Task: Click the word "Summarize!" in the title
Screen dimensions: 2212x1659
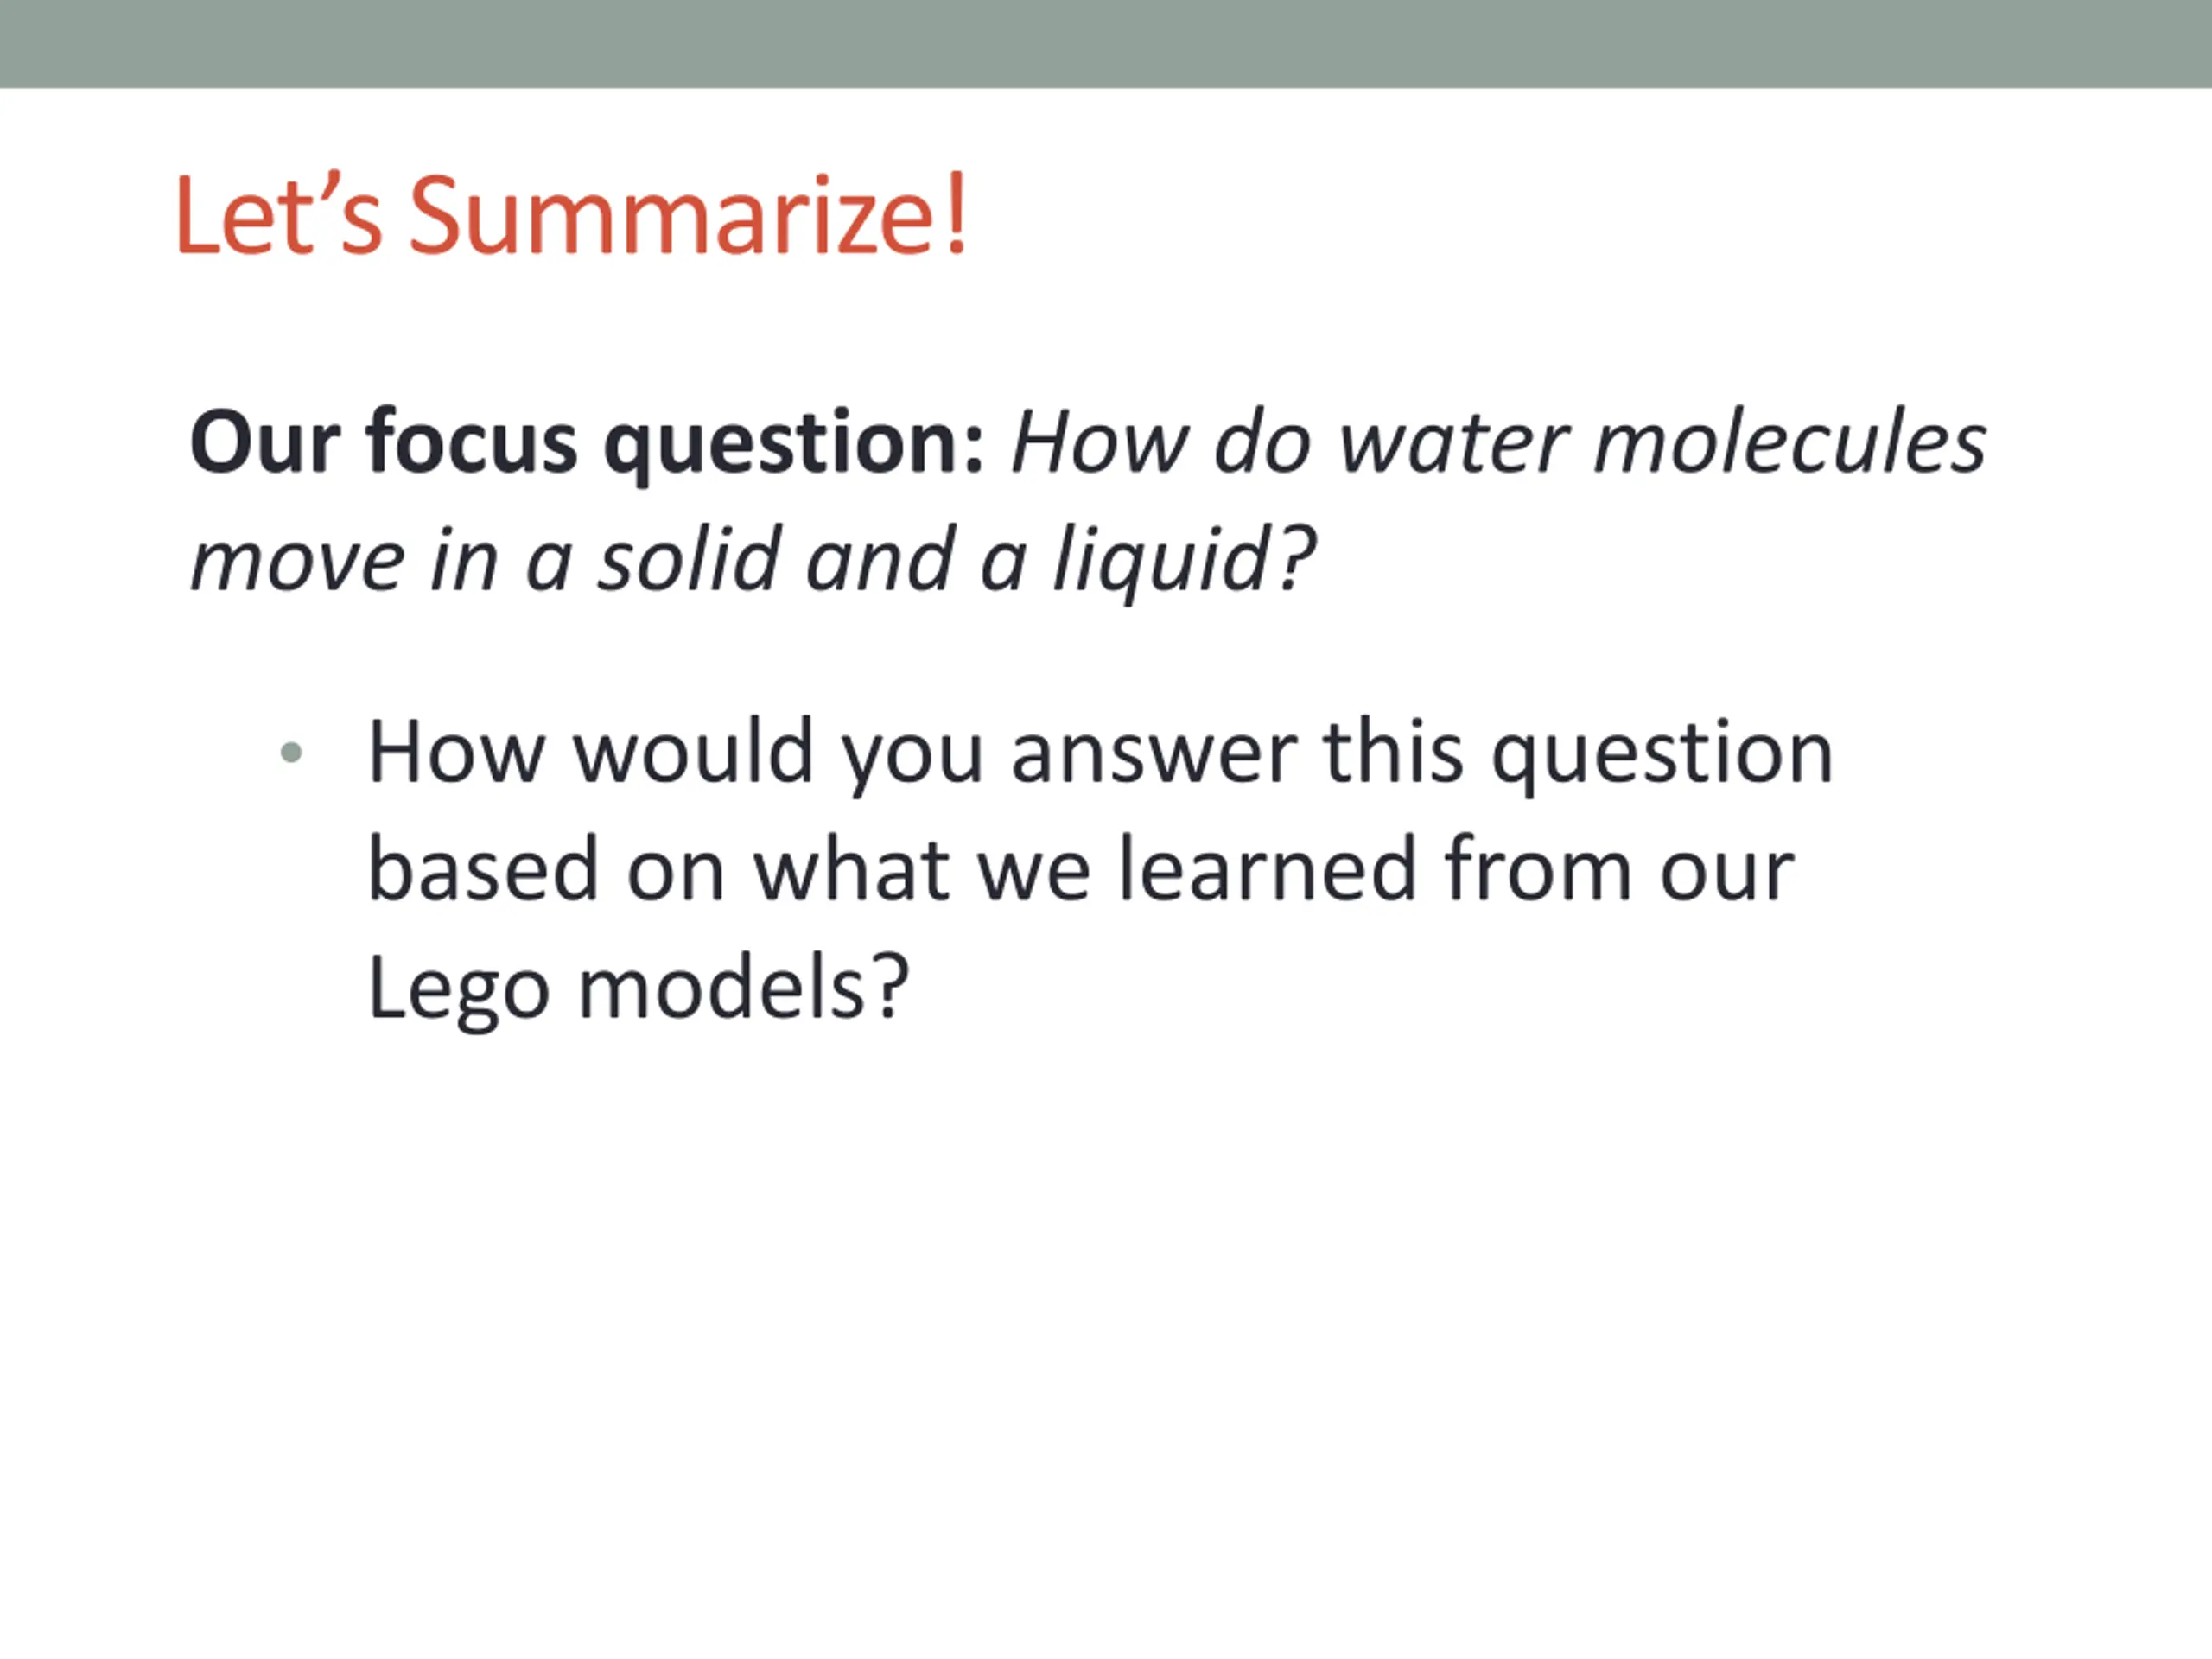Action: (x=688, y=215)
